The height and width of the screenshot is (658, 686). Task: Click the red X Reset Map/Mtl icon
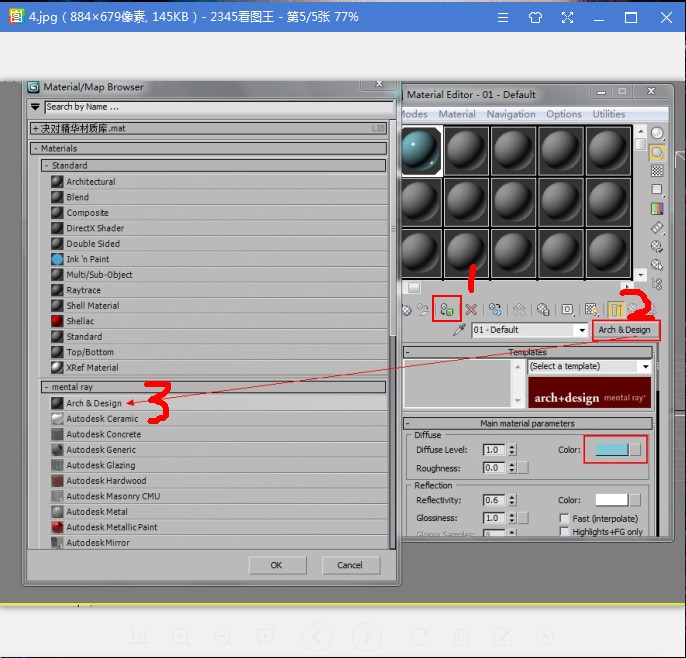coord(471,310)
